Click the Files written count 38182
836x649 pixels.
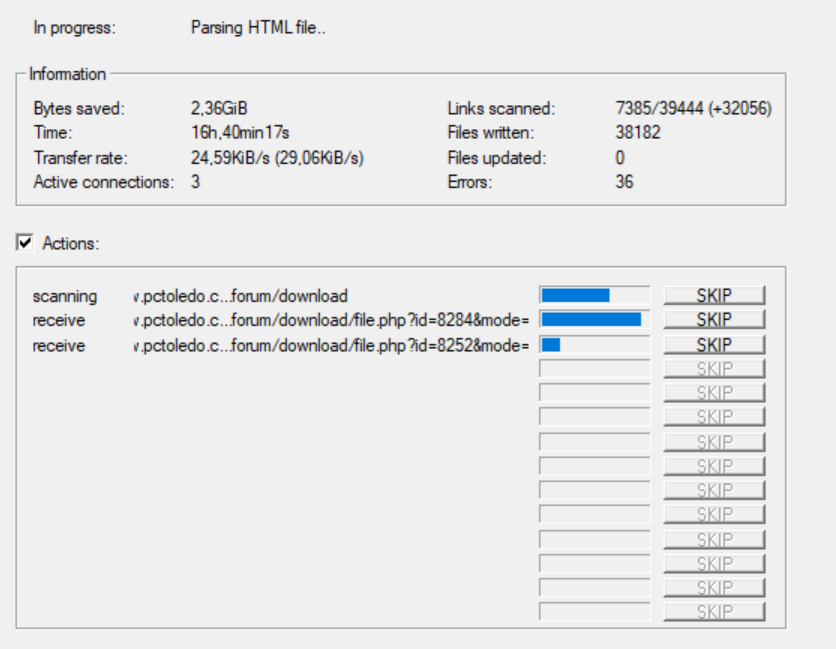638,132
